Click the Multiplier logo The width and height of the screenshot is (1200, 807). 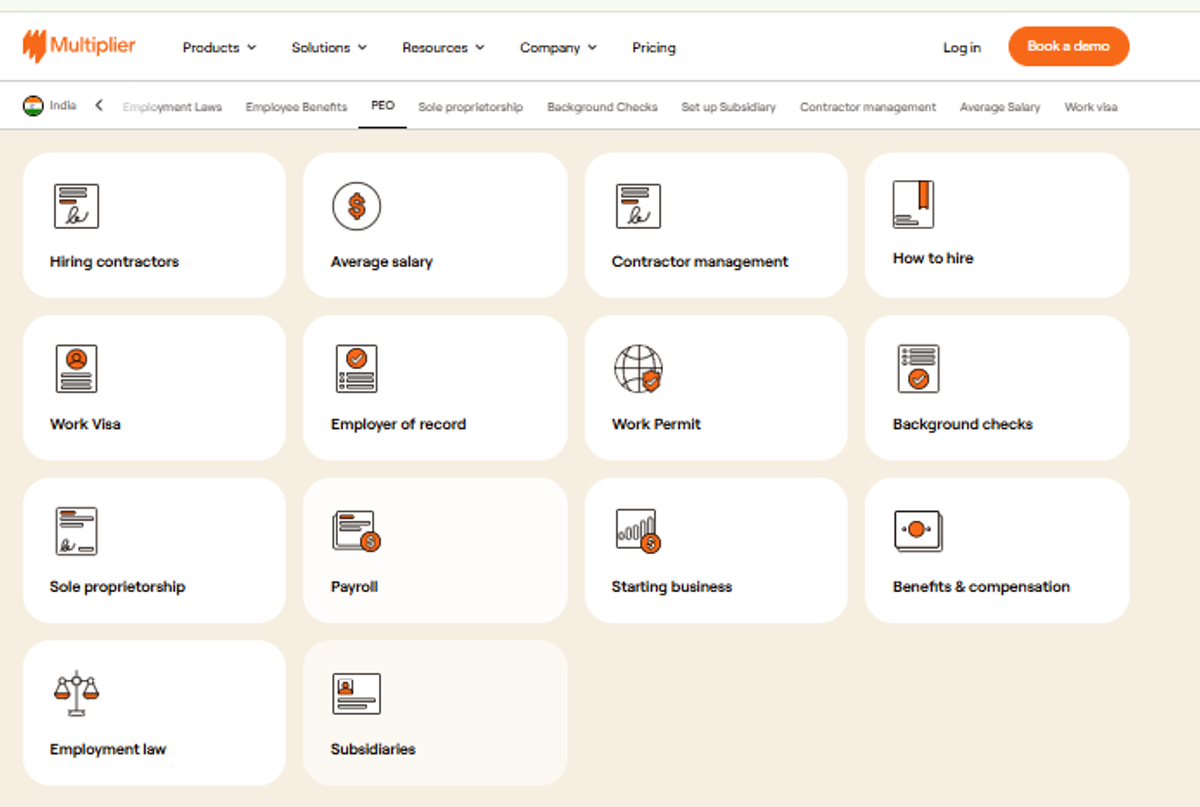pyautogui.click(x=79, y=46)
